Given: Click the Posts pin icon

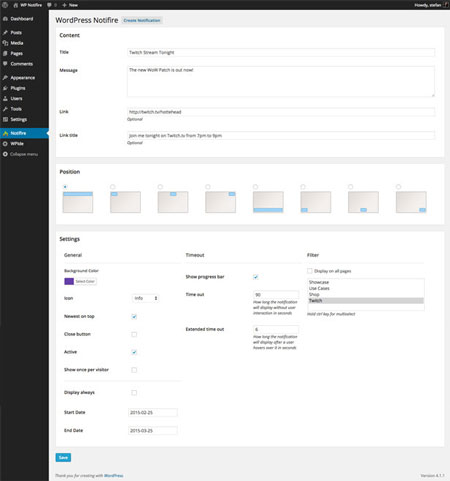Looking at the screenshot, I should [x=5, y=33].
